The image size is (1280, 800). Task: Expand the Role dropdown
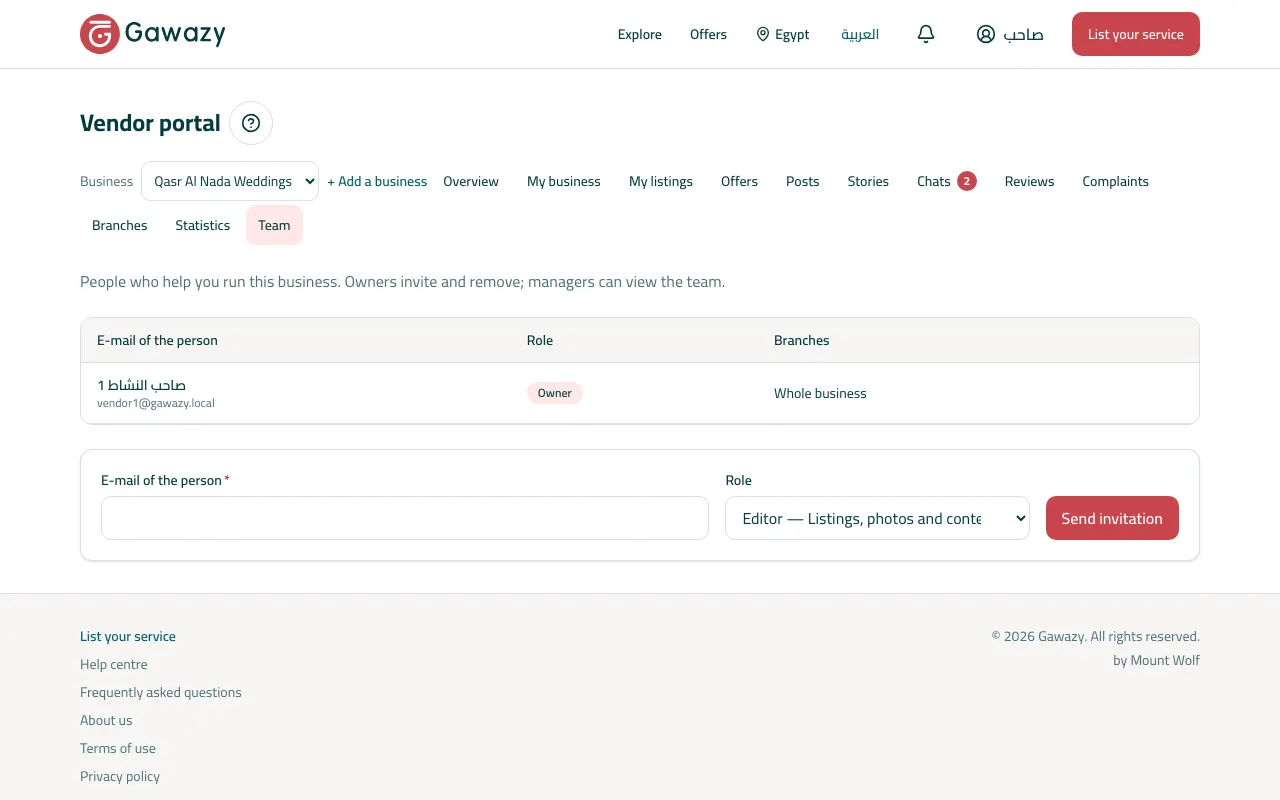[877, 518]
